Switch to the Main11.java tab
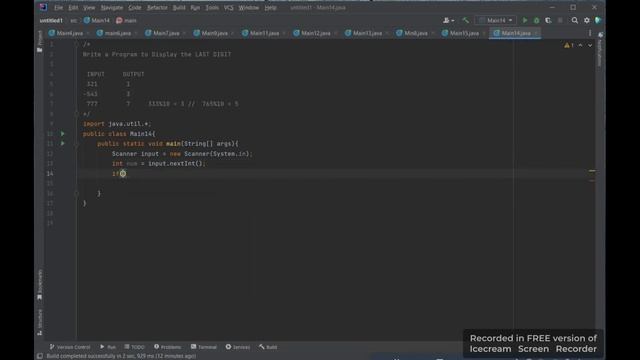This screenshot has height=360, width=640. click(x=260, y=33)
